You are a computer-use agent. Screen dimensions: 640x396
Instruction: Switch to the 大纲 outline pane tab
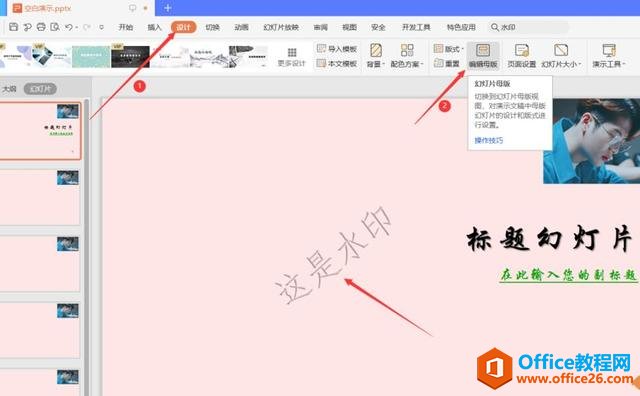(9, 89)
